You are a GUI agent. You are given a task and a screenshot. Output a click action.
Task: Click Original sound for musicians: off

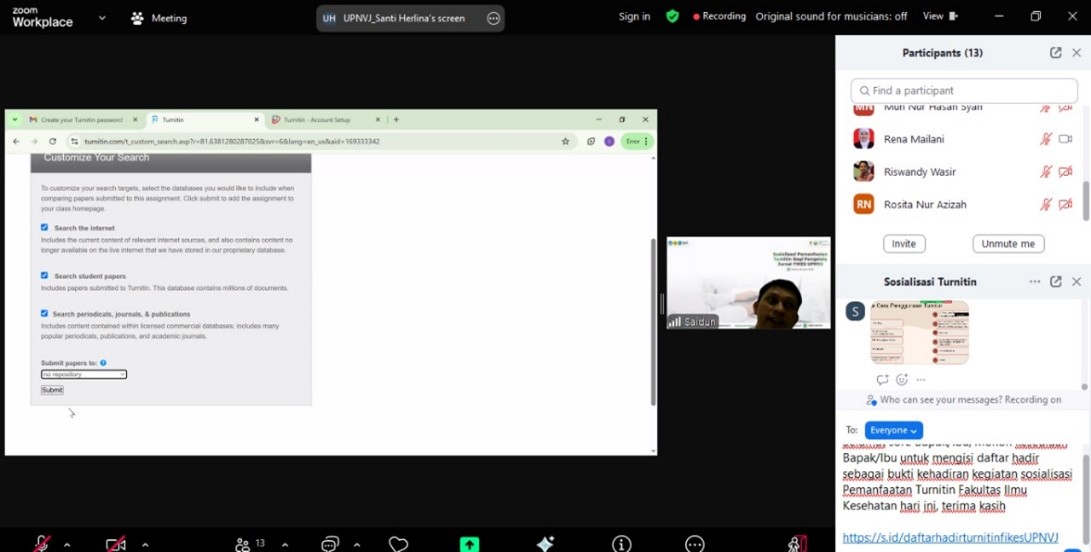tap(831, 16)
